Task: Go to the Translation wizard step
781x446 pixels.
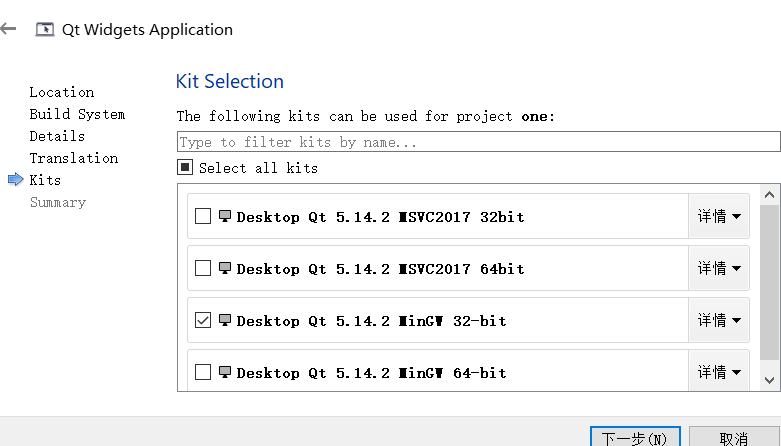Action: (74, 158)
